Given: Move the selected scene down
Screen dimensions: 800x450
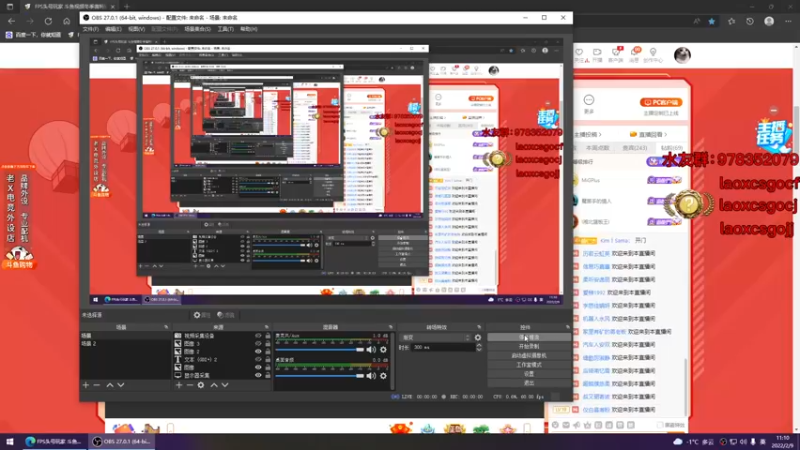Looking at the screenshot, I should click(x=121, y=385).
